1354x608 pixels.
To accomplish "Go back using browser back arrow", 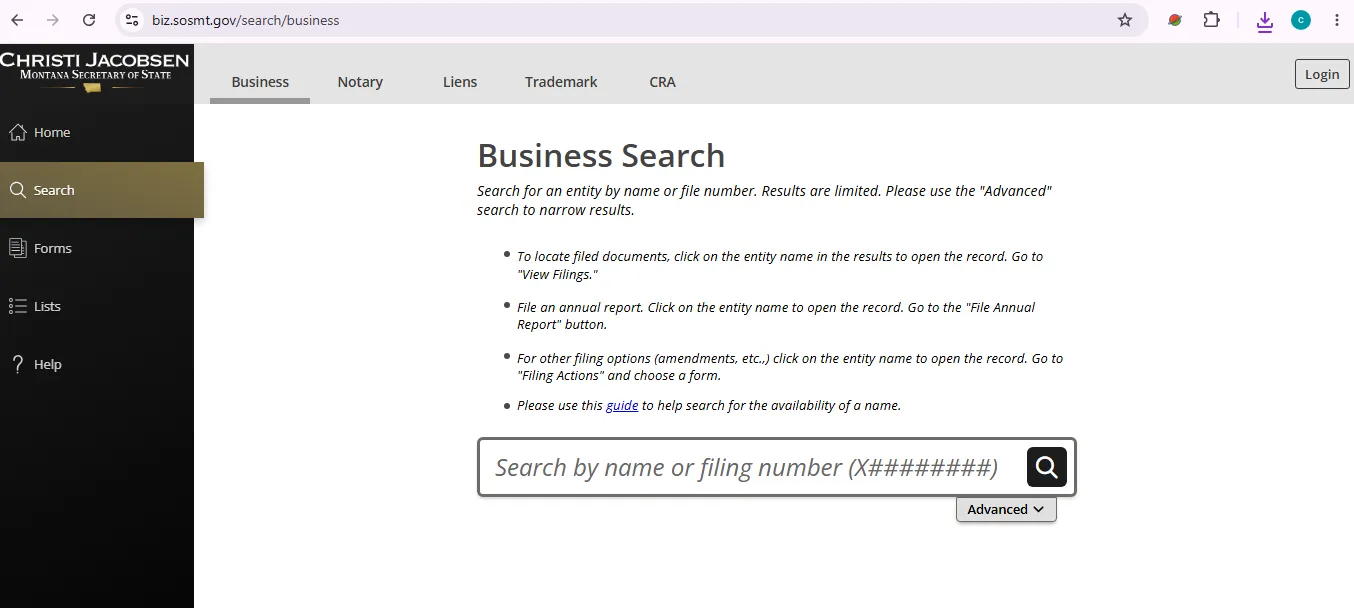I will (18, 20).
